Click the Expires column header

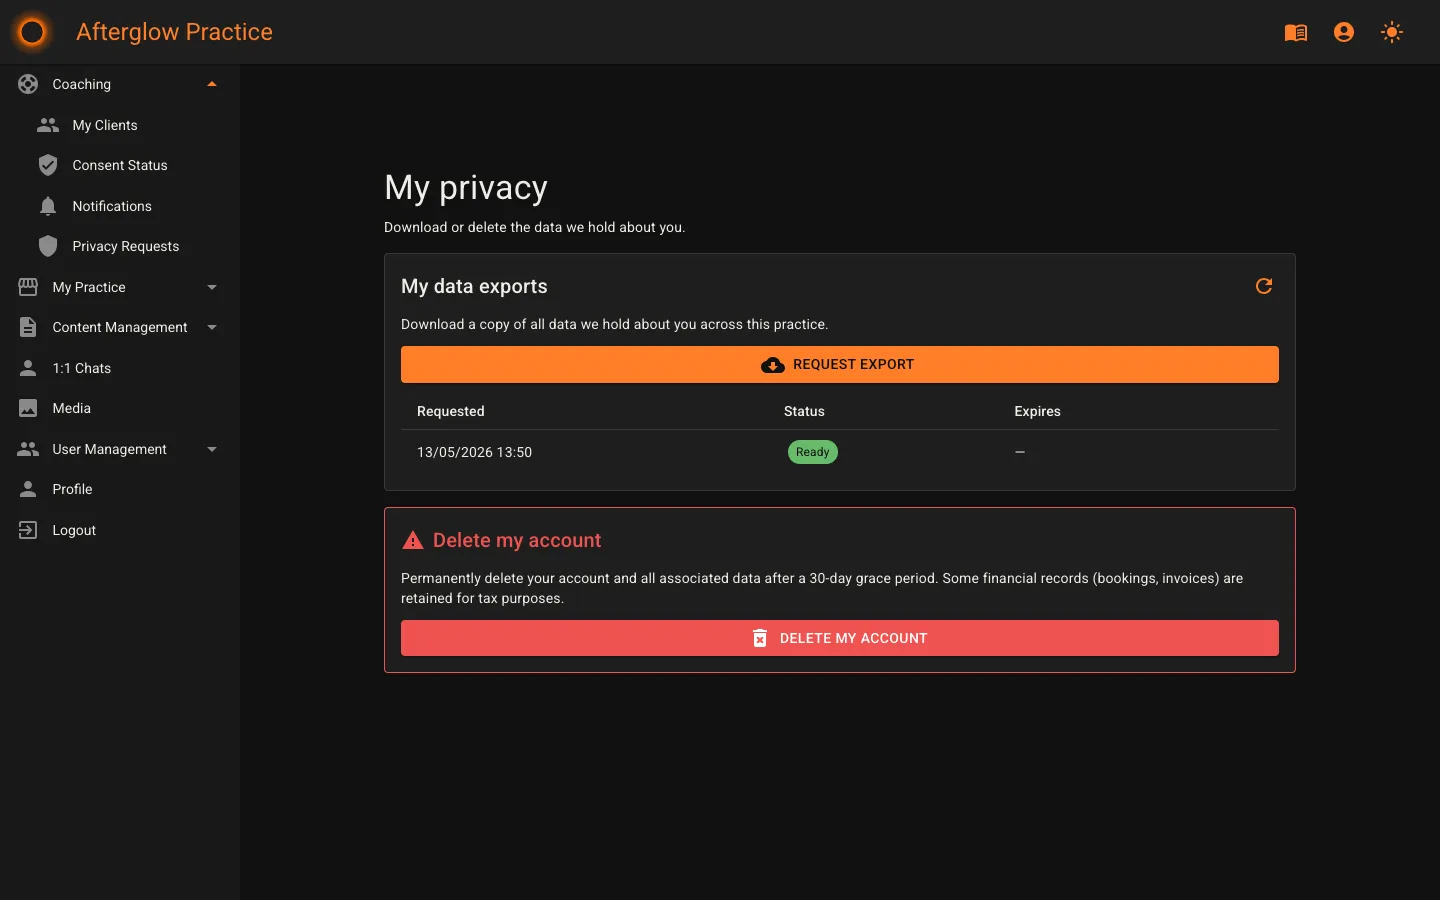[x=1037, y=411]
